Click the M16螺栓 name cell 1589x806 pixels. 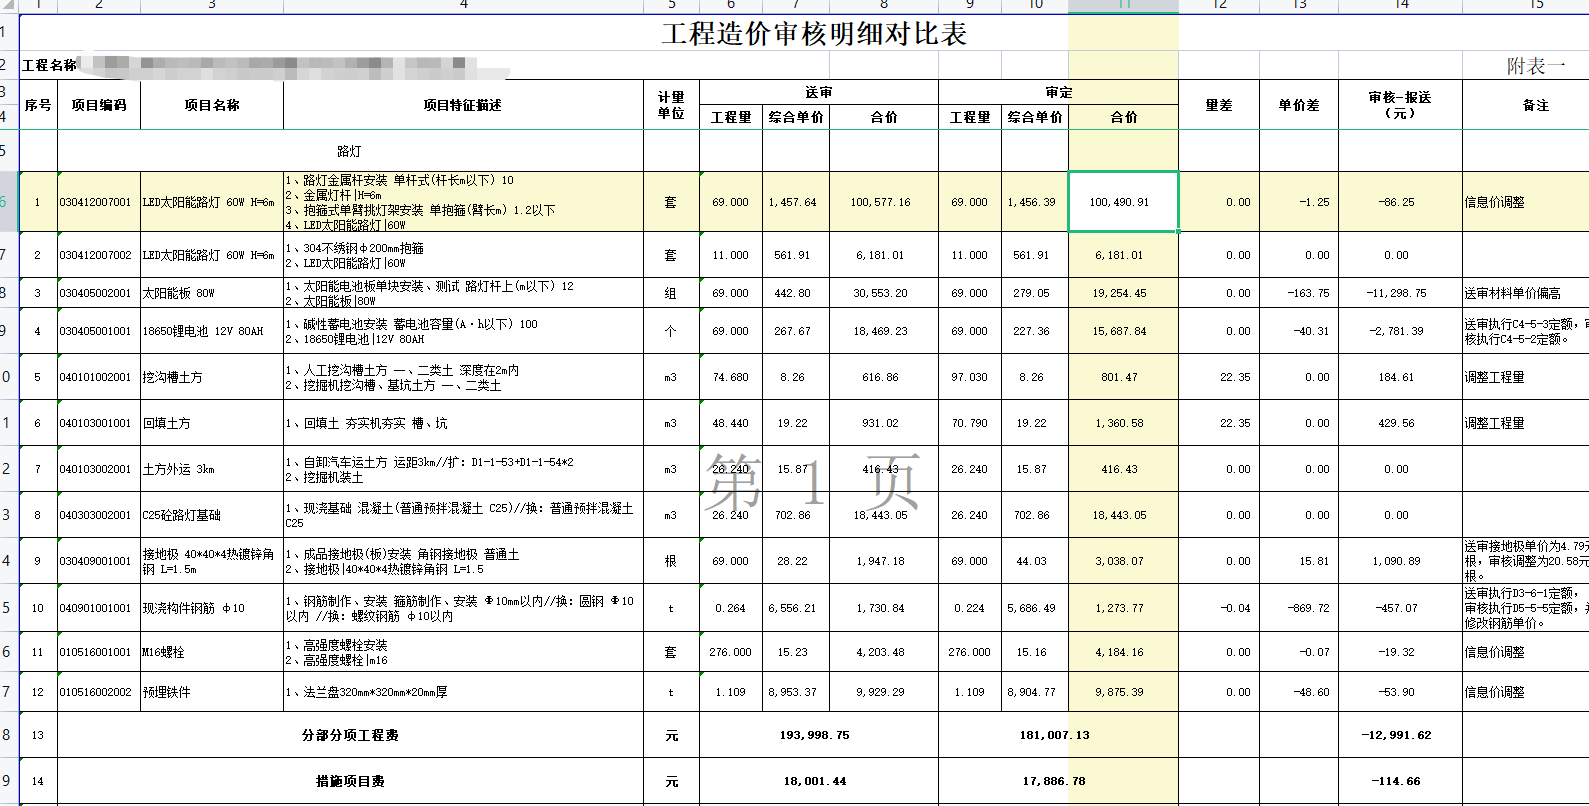pyautogui.click(x=212, y=652)
